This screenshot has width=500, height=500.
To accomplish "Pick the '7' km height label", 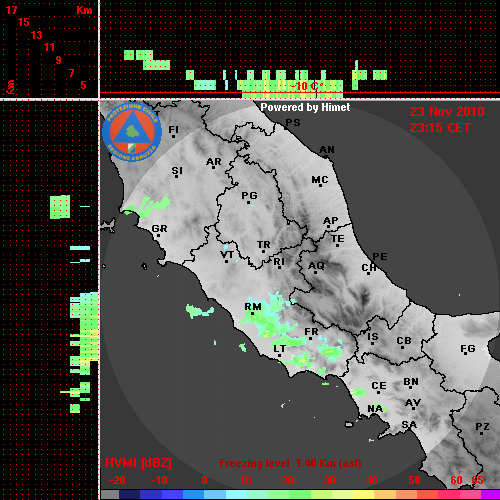I will click(71, 73).
